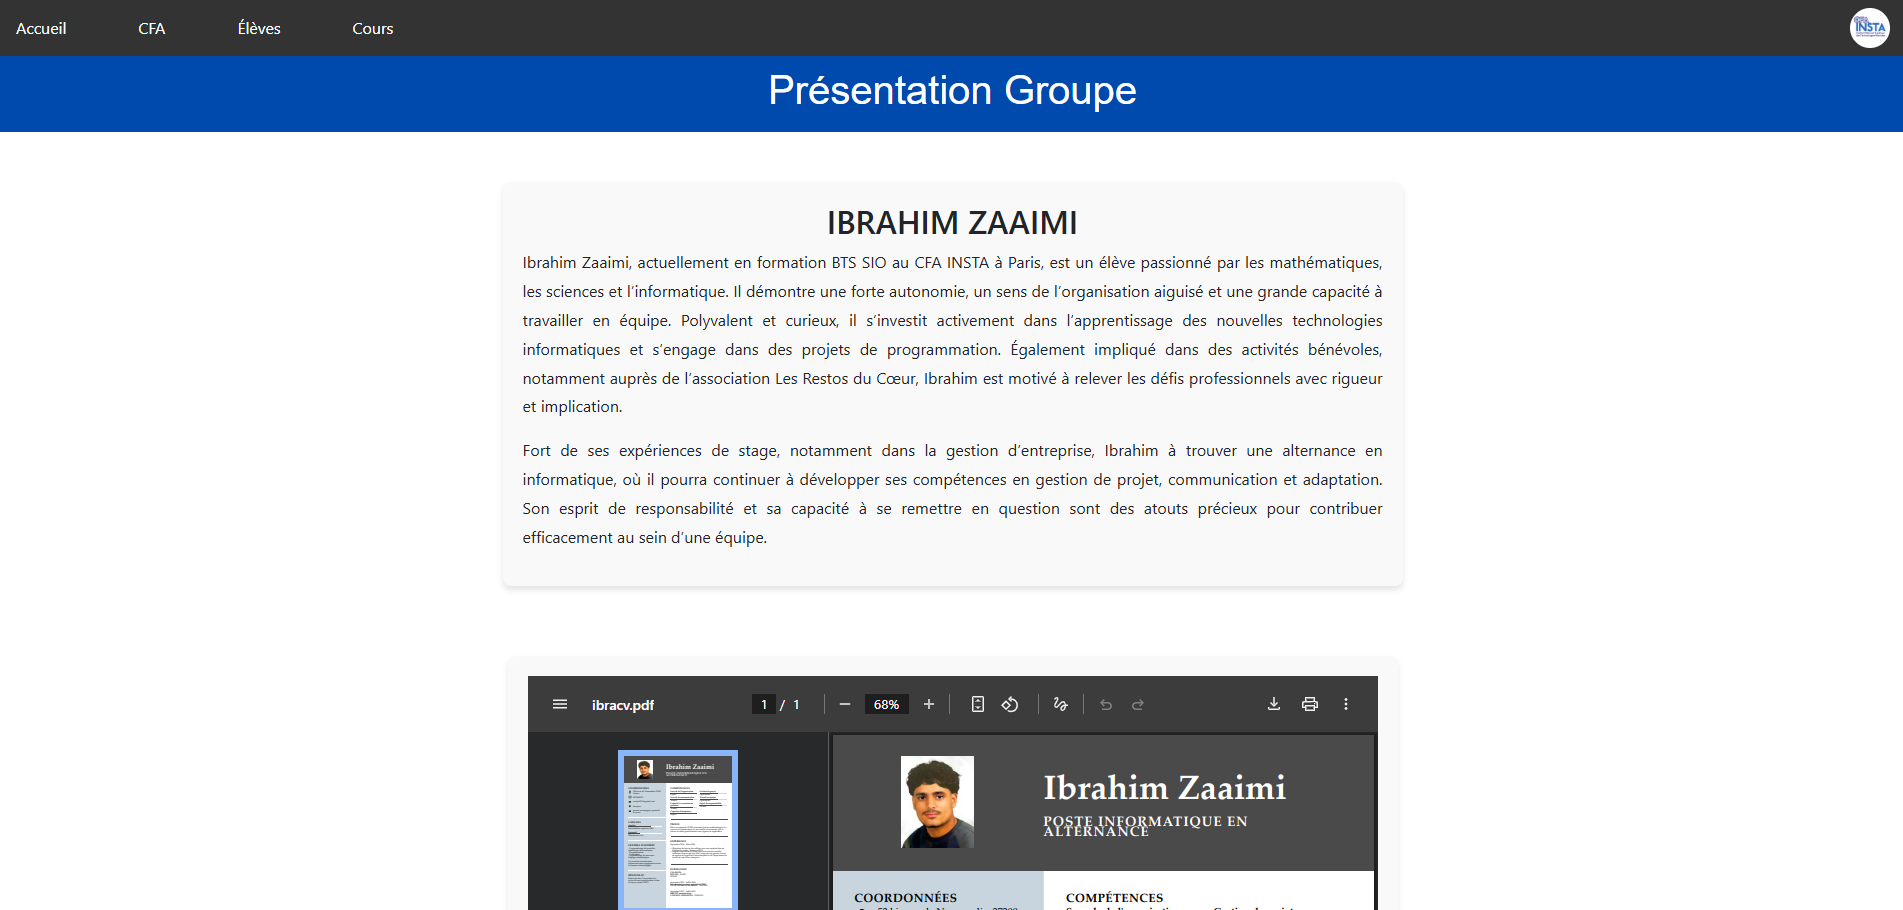Zoom out the PDF with the minus icon
Screen dimensions: 1903x910
tap(844, 704)
